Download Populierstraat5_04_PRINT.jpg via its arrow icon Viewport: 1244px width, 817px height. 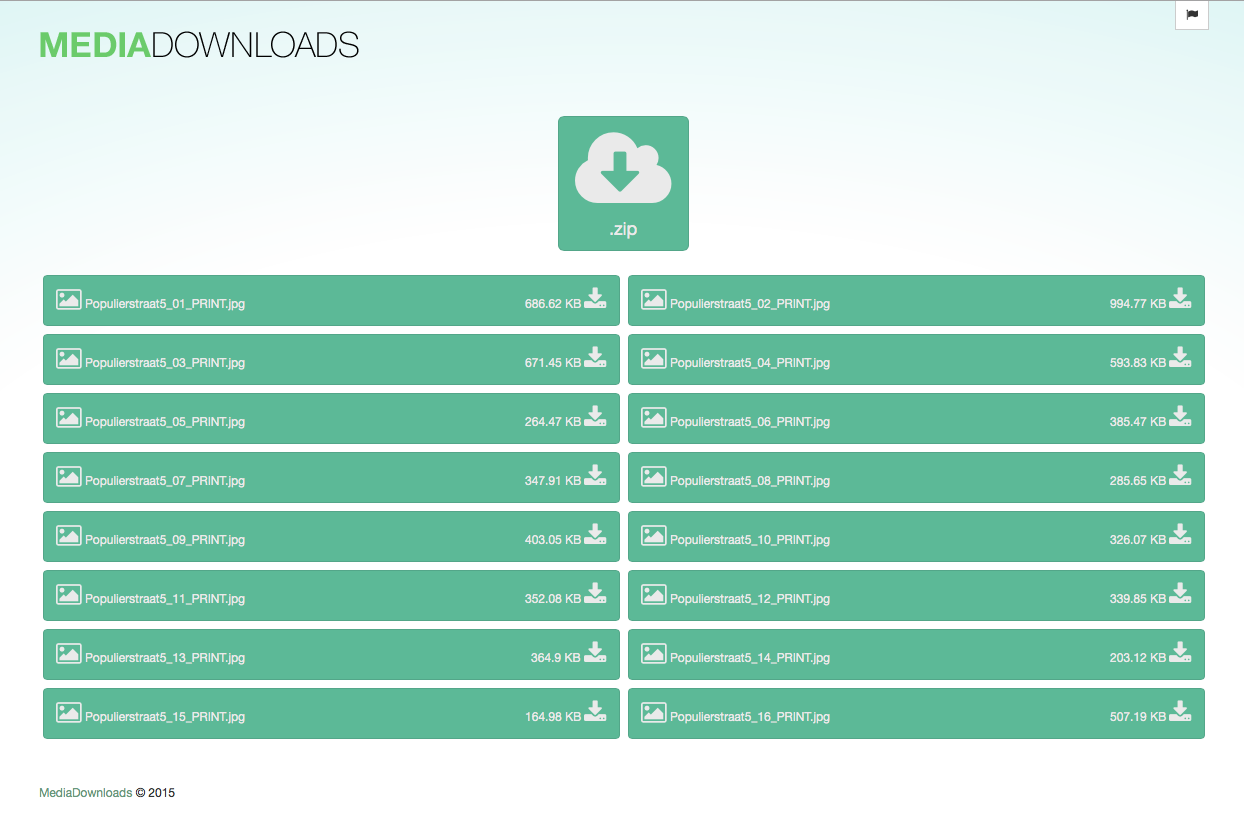(x=1180, y=358)
